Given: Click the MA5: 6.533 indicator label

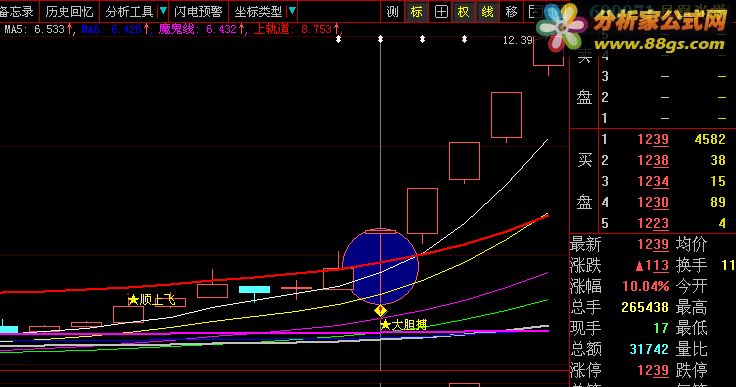Looking at the screenshot, I should point(38,29).
